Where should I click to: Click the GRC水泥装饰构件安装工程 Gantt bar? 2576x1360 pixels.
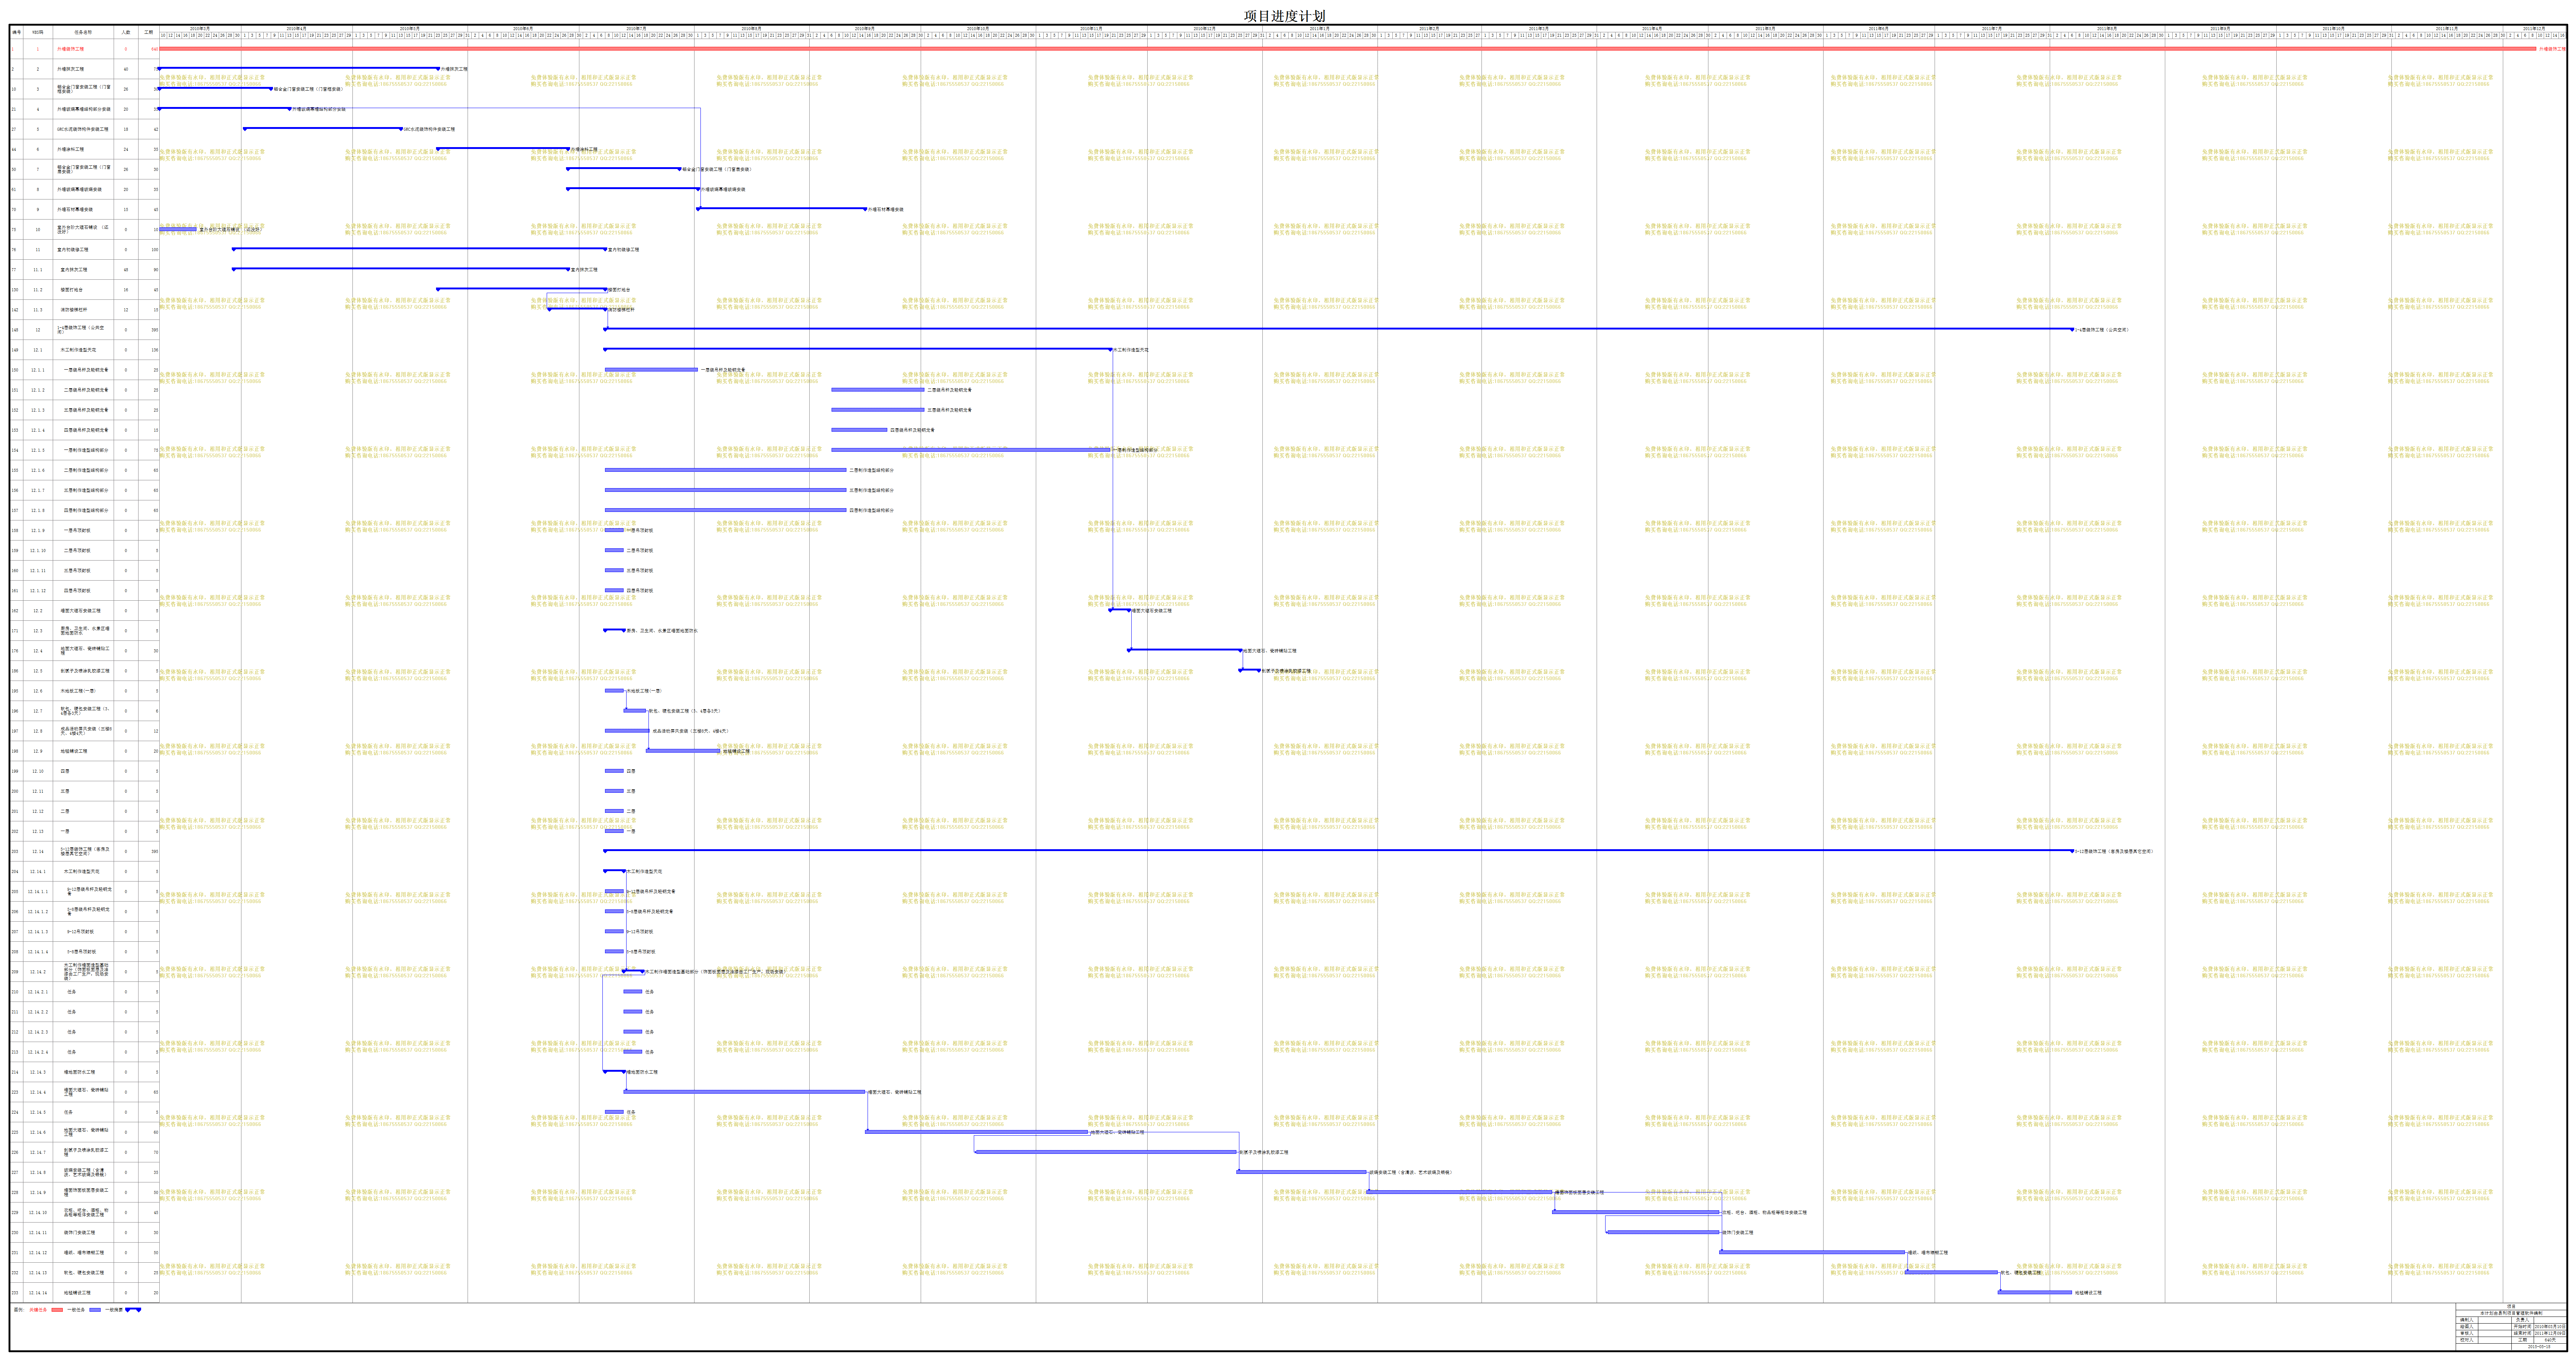click(x=323, y=128)
